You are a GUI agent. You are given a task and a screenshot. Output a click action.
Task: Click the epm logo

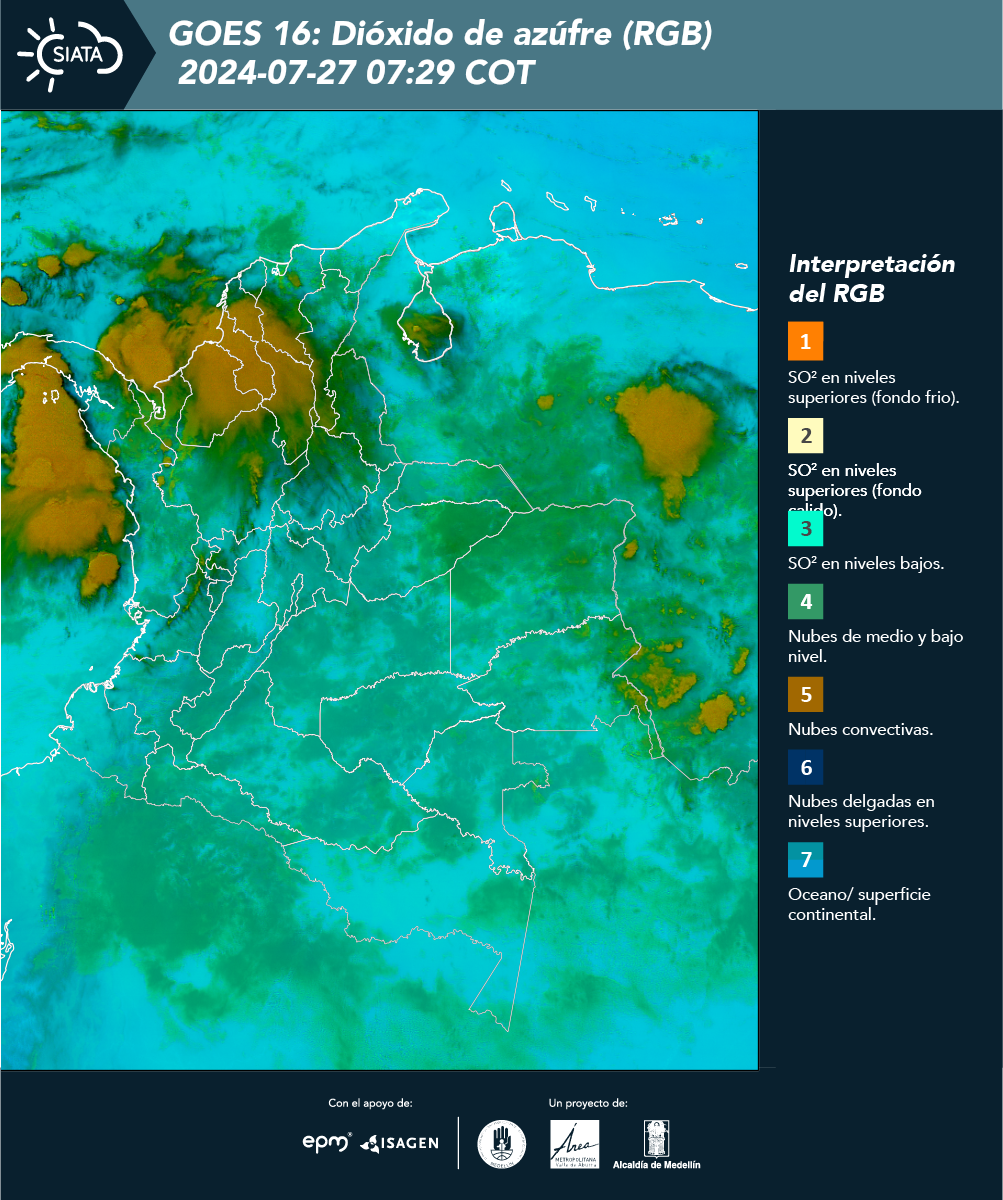326,1142
